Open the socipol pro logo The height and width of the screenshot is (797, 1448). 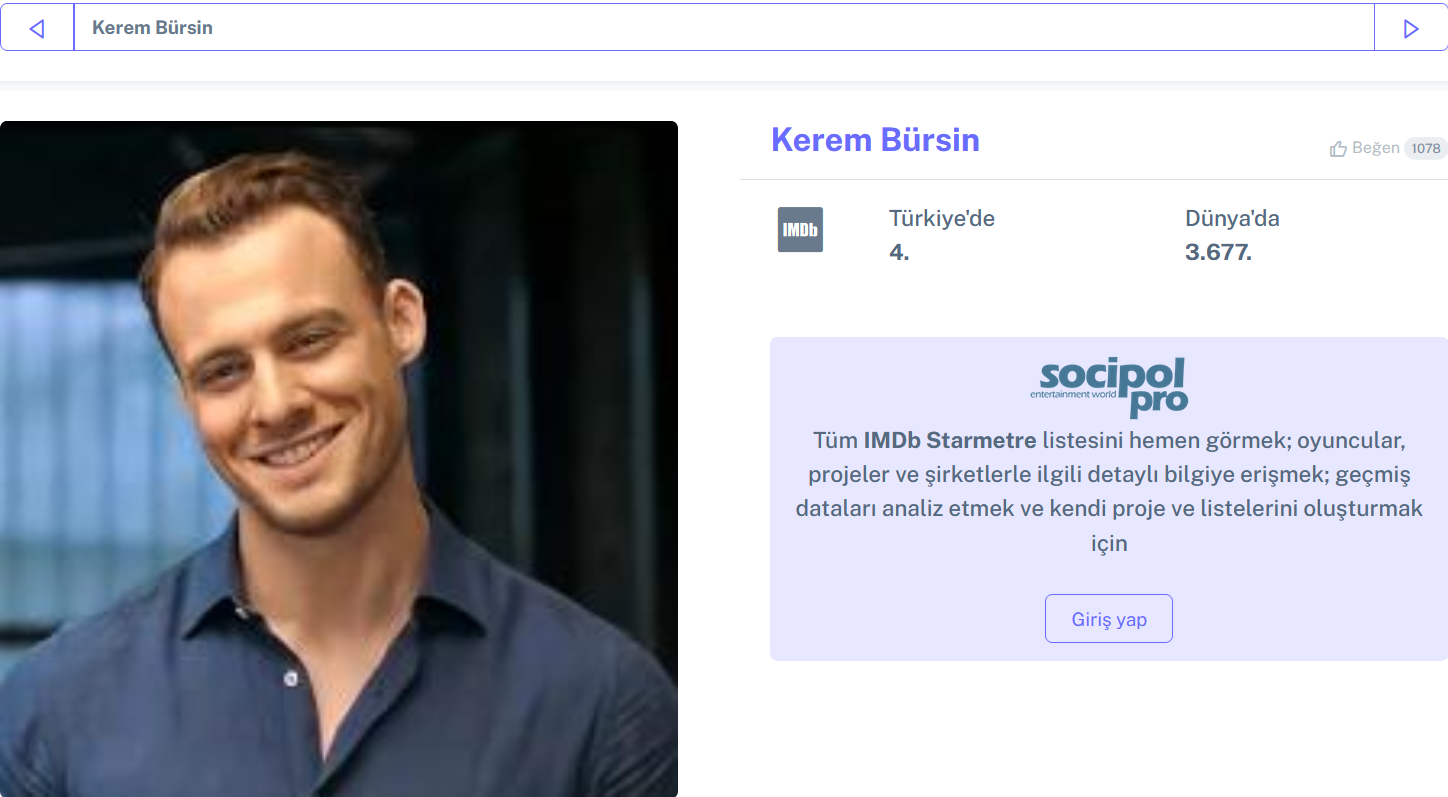point(1109,388)
